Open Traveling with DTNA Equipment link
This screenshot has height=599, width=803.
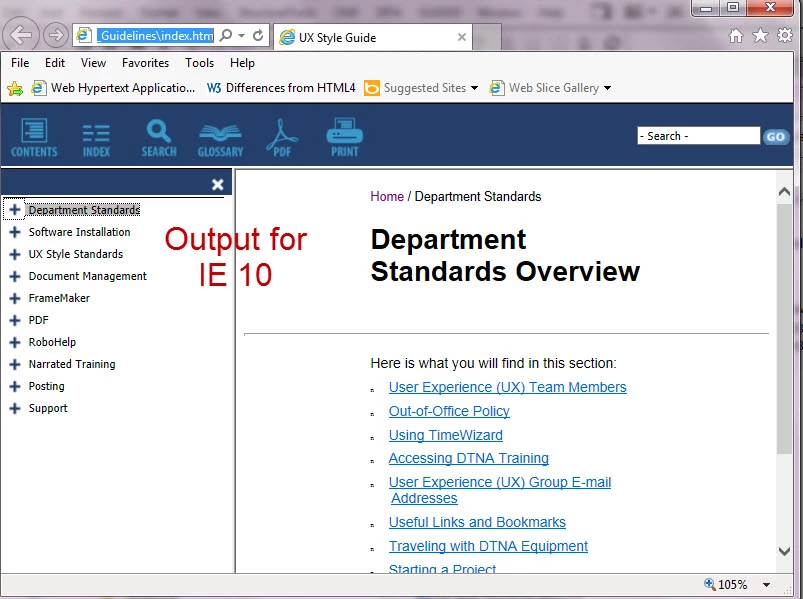point(488,546)
